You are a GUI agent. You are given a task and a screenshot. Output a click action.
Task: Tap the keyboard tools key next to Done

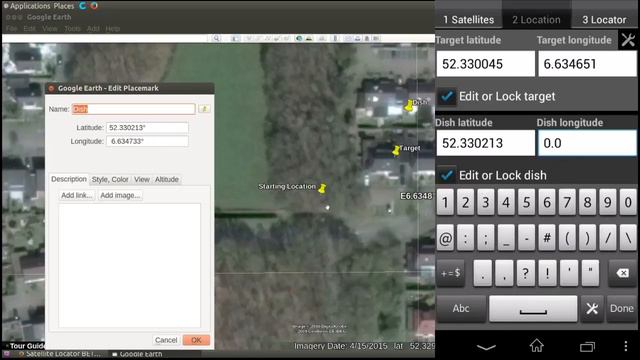tap(592, 309)
